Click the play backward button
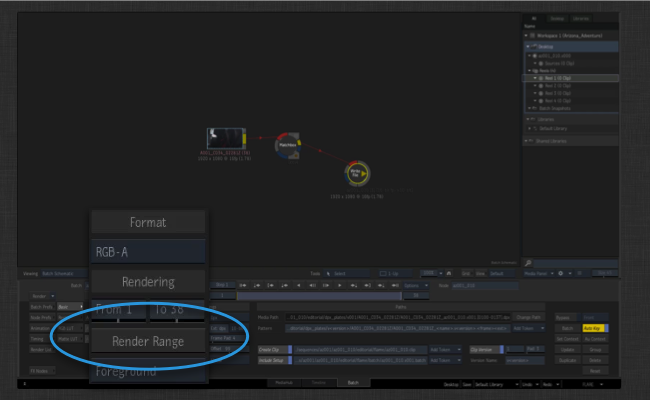The image size is (650, 400). (298, 285)
